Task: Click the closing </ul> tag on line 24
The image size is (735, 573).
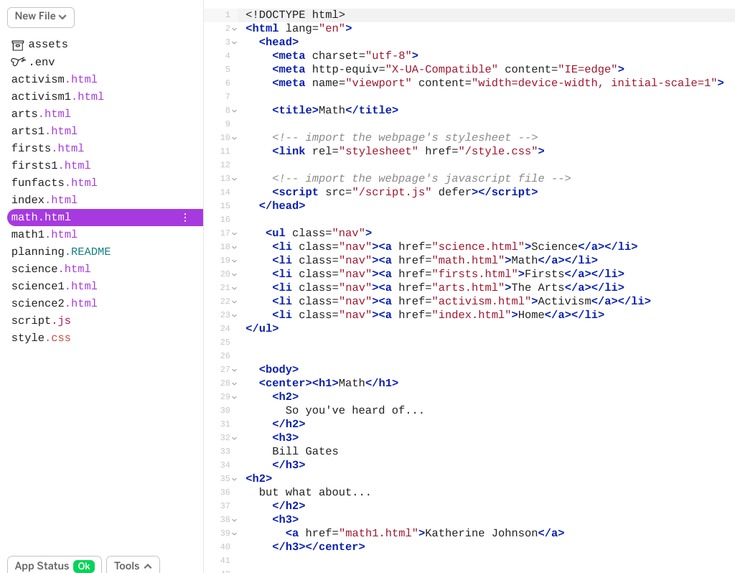Action: [262, 328]
